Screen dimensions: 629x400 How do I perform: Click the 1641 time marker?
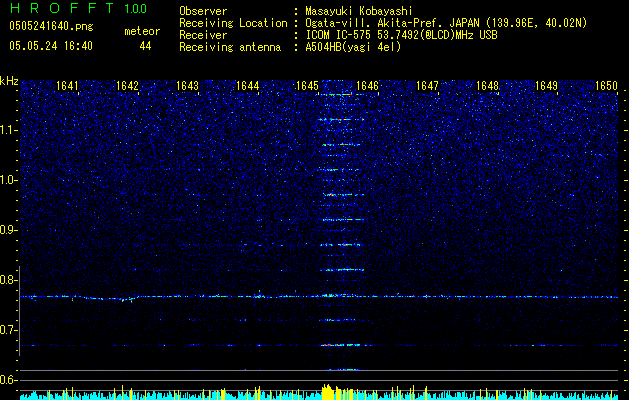tap(67, 85)
